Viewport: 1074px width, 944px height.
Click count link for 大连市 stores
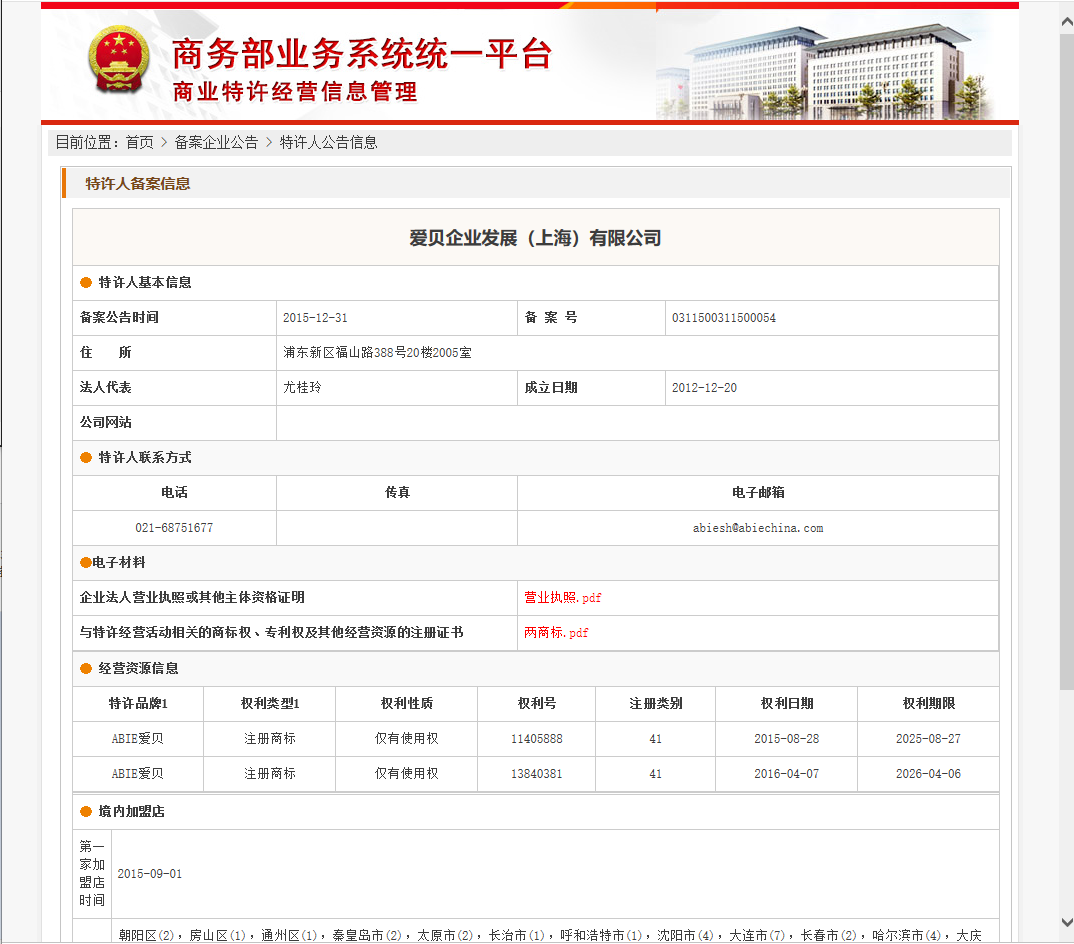[x=778, y=936]
